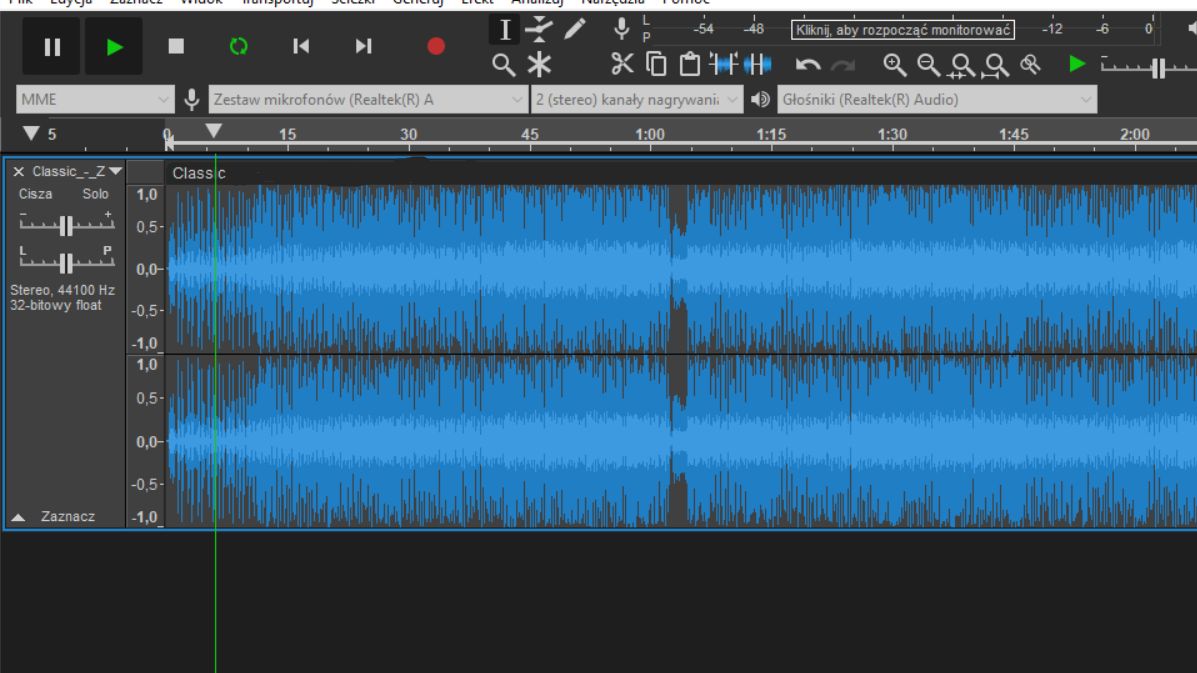Click the lower channel waveform
Image resolution: width=1197 pixels, height=673 pixels.
tap(681, 442)
